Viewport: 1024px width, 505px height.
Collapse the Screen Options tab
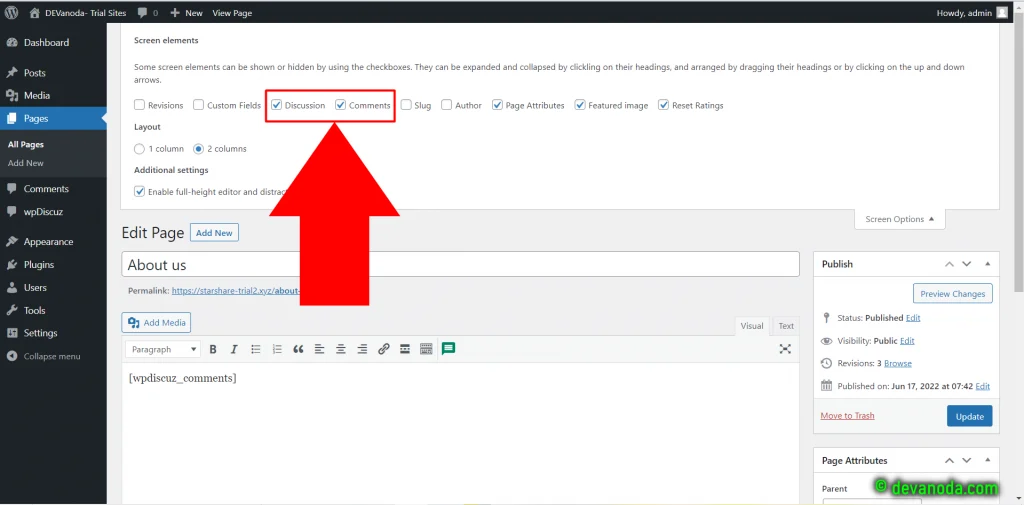[x=899, y=219]
